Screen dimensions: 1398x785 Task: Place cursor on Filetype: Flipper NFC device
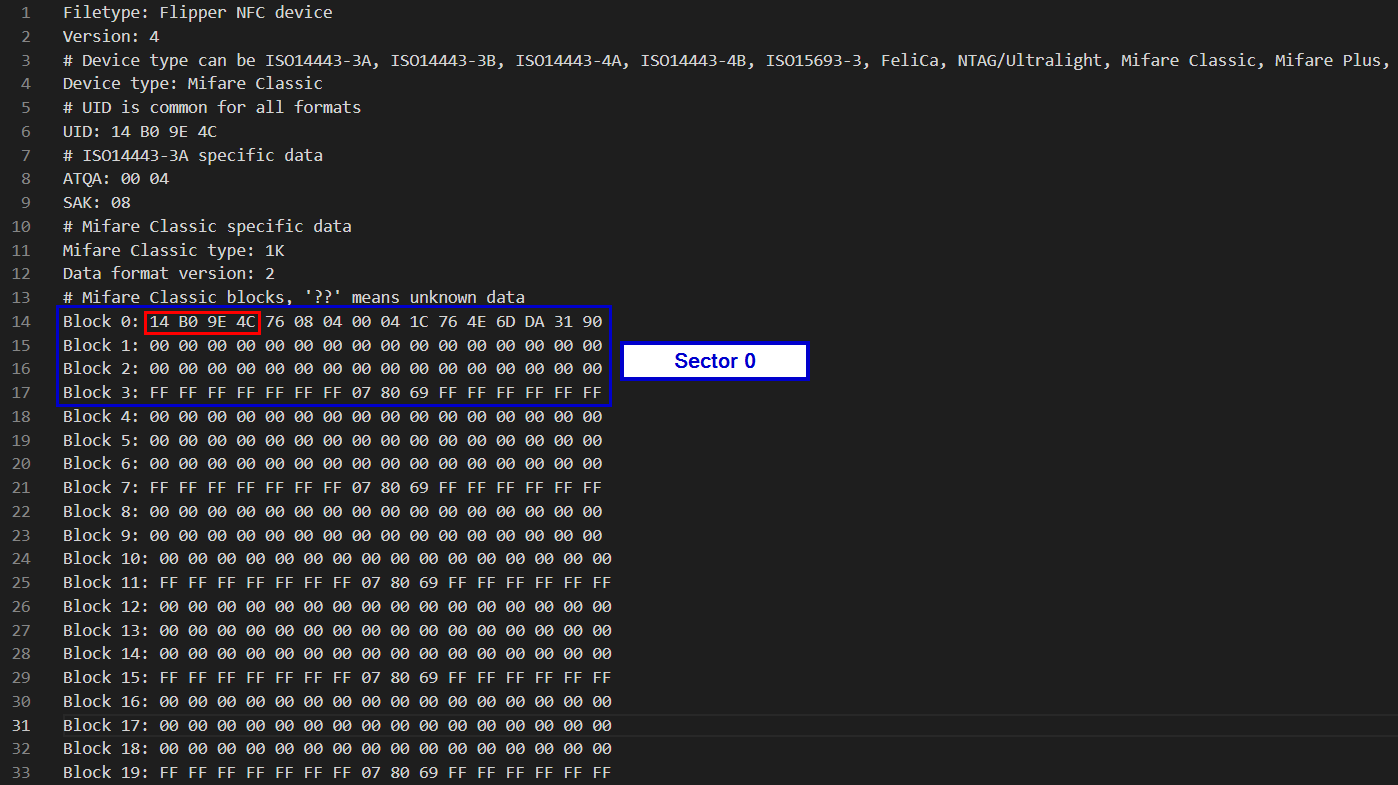[197, 13]
